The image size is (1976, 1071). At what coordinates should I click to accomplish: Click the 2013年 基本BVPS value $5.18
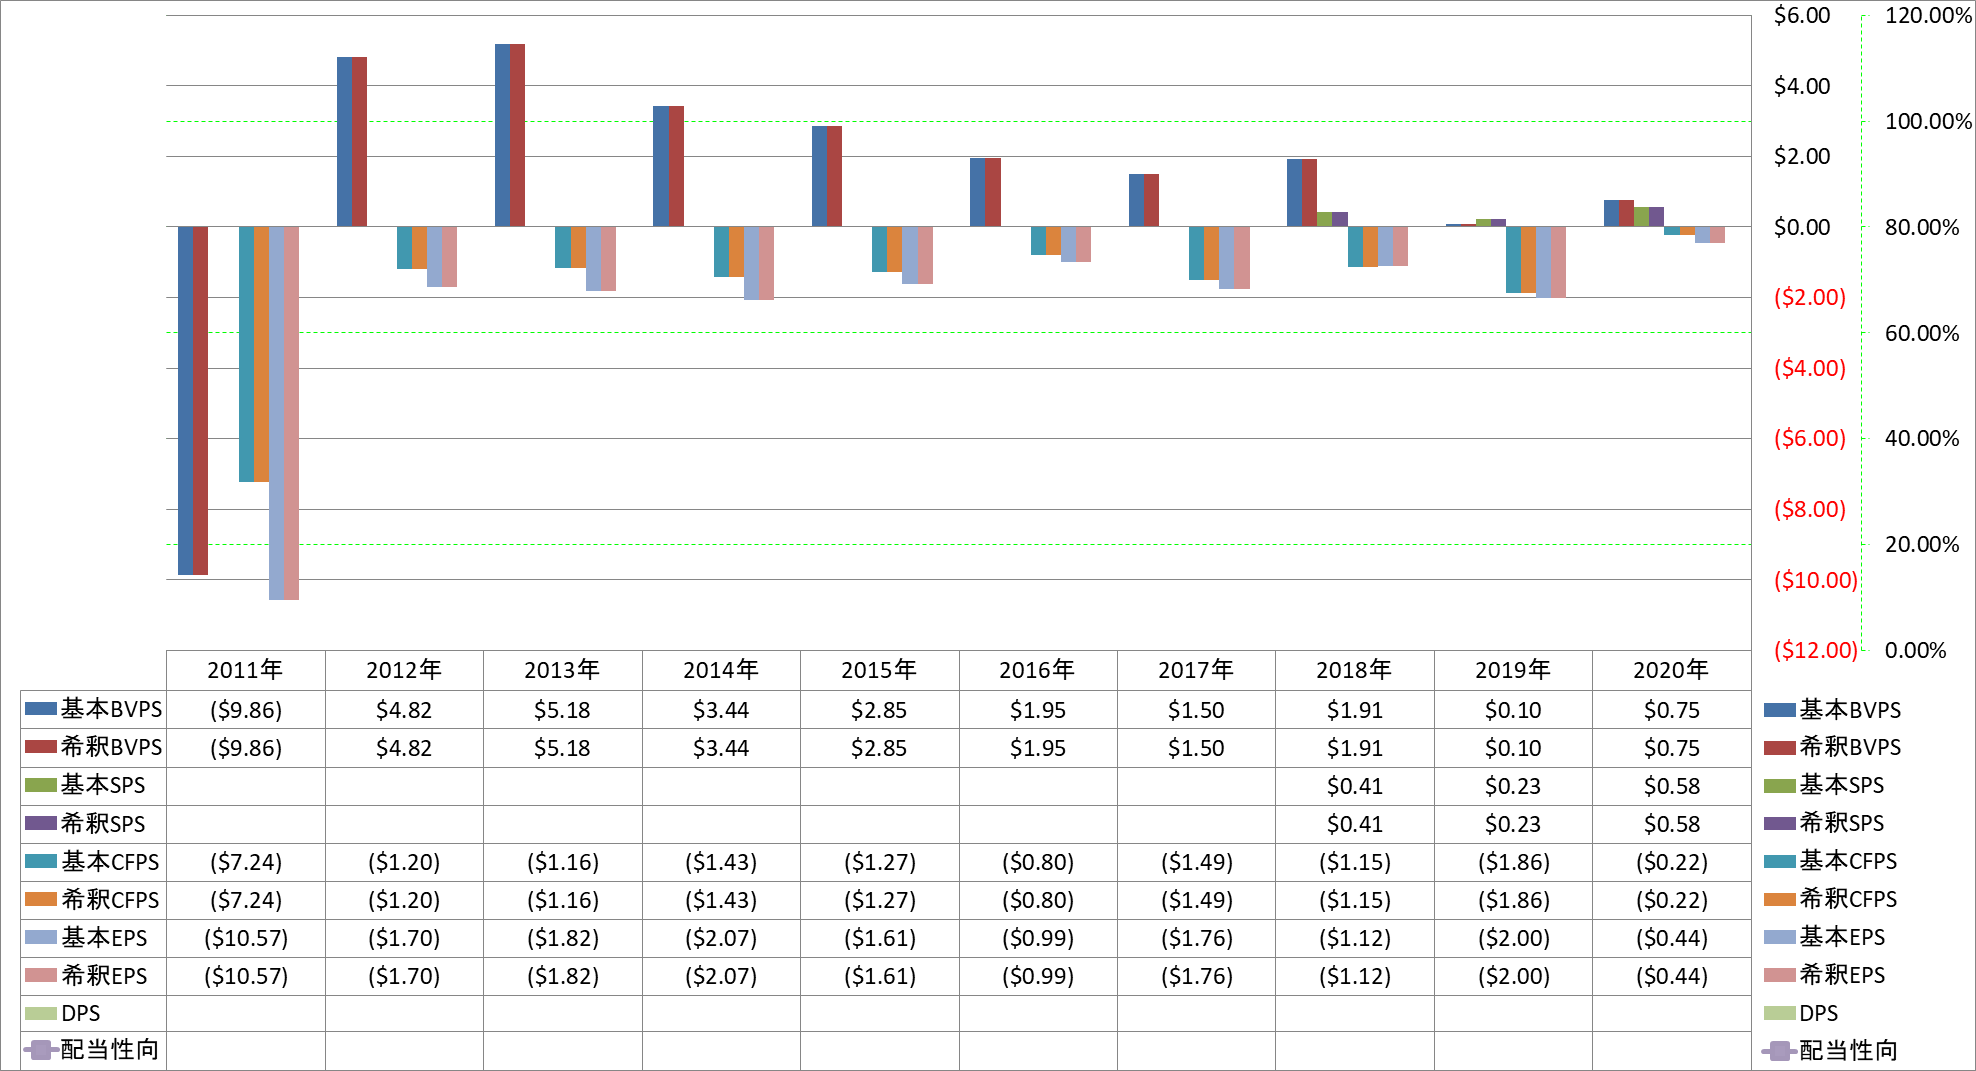coord(562,710)
